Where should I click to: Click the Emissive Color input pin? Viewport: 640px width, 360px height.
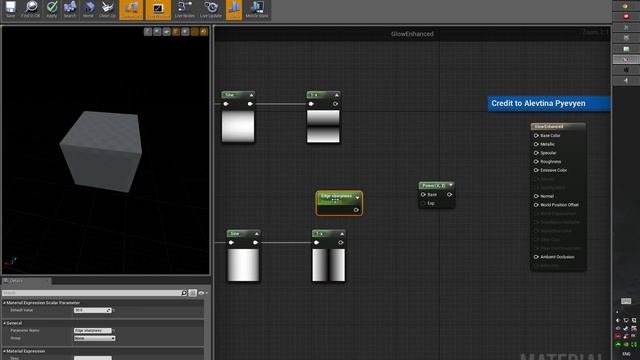(x=536, y=170)
